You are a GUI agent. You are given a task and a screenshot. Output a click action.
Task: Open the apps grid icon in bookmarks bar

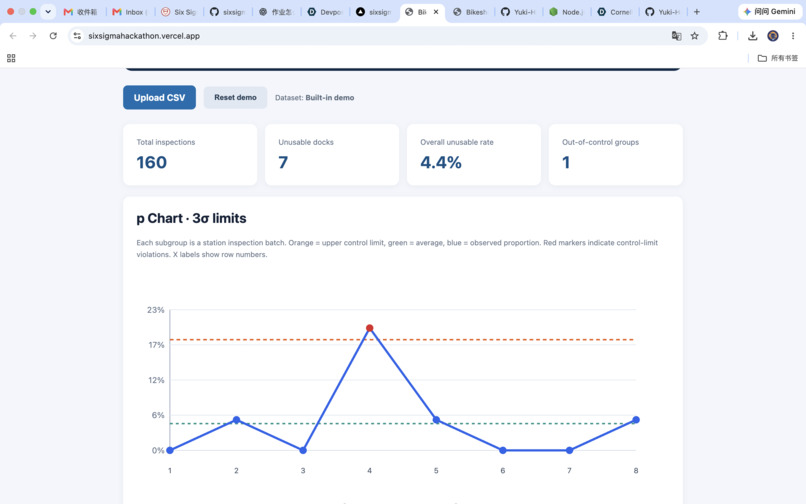(x=11, y=58)
